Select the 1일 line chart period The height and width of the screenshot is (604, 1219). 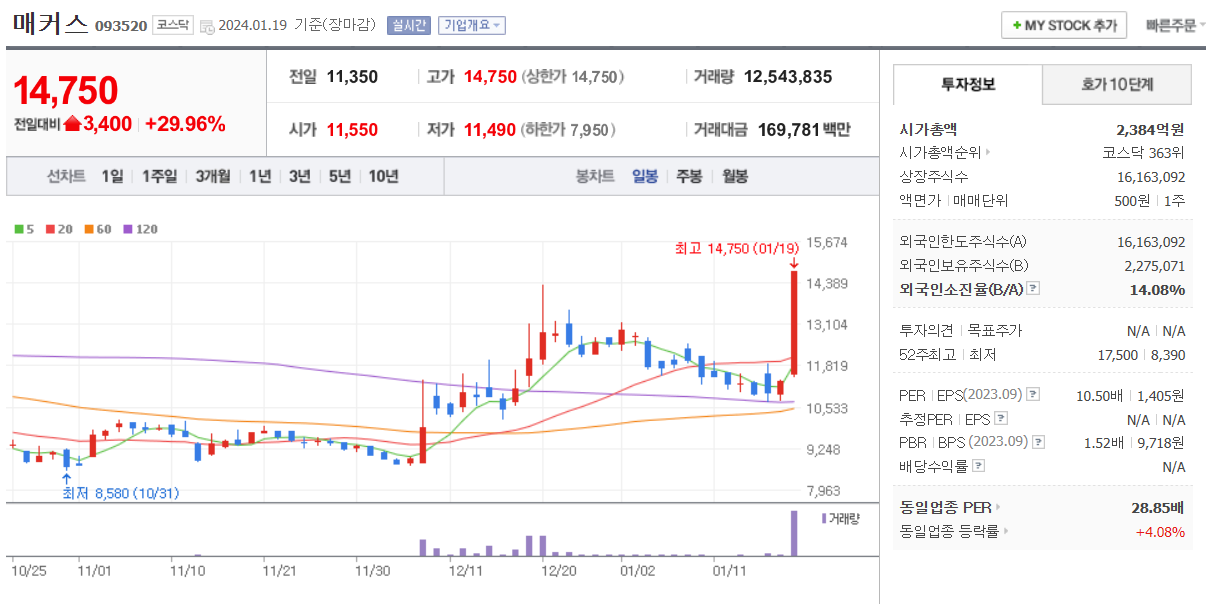coord(112,177)
